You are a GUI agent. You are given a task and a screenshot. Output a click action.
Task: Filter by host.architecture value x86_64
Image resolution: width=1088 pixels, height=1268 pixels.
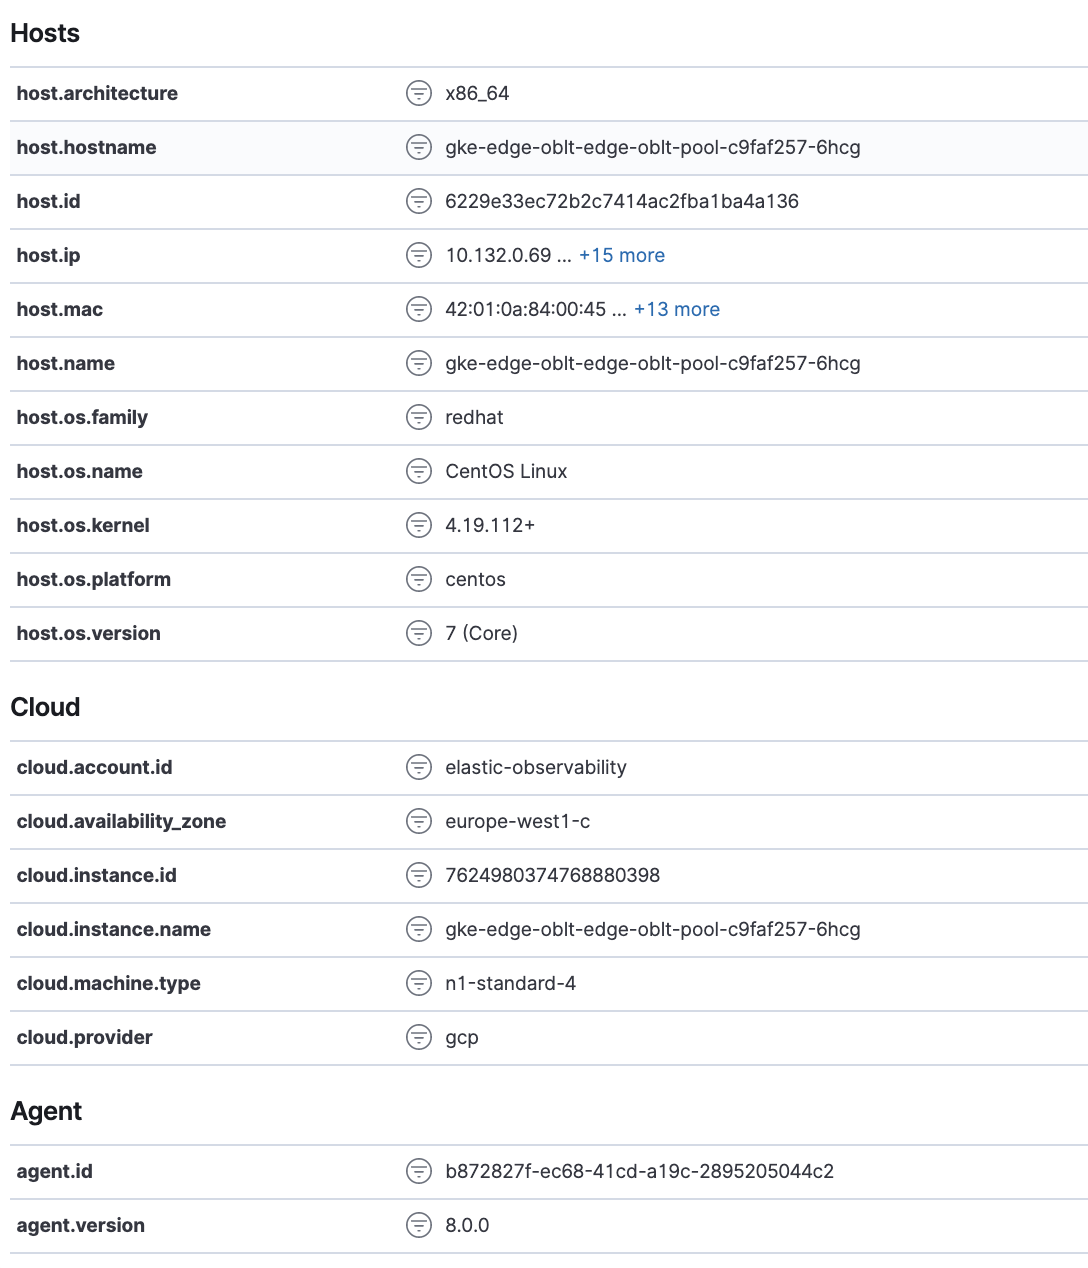click(x=418, y=93)
